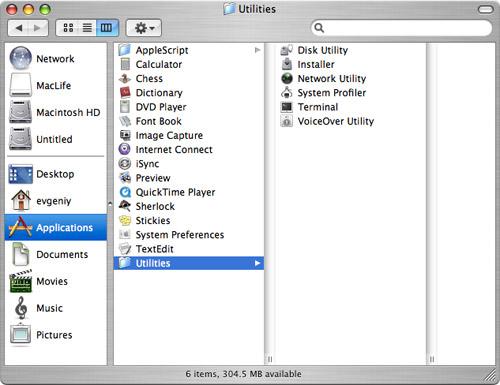
Task: Click first column resize handle
Action: tap(270, 359)
